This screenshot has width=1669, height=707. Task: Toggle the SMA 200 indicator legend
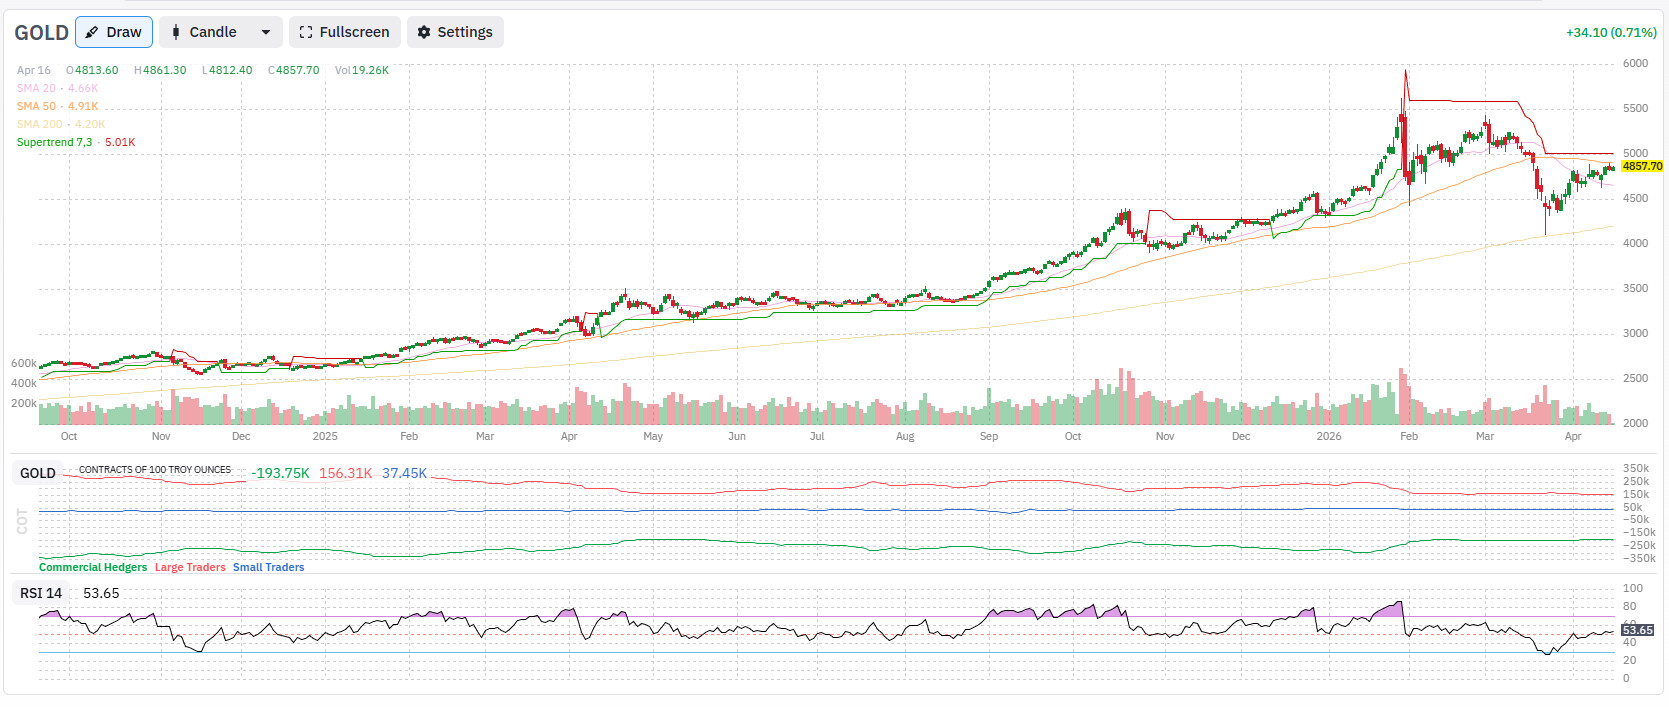[x=60, y=124]
